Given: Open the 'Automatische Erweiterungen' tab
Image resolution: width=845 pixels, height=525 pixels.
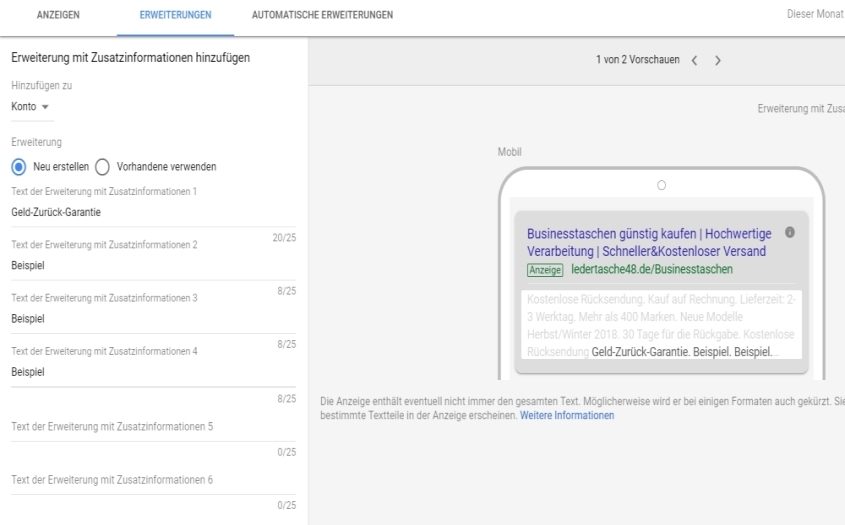Looking at the screenshot, I should tap(322, 15).
